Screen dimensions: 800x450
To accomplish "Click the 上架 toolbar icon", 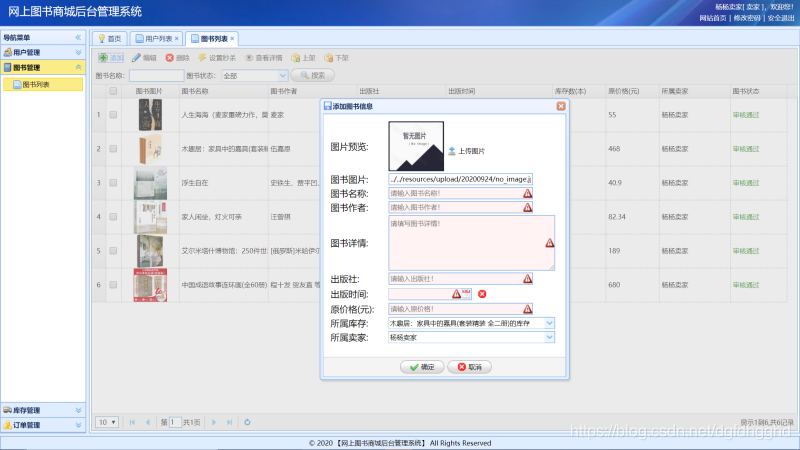I will point(295,58).
